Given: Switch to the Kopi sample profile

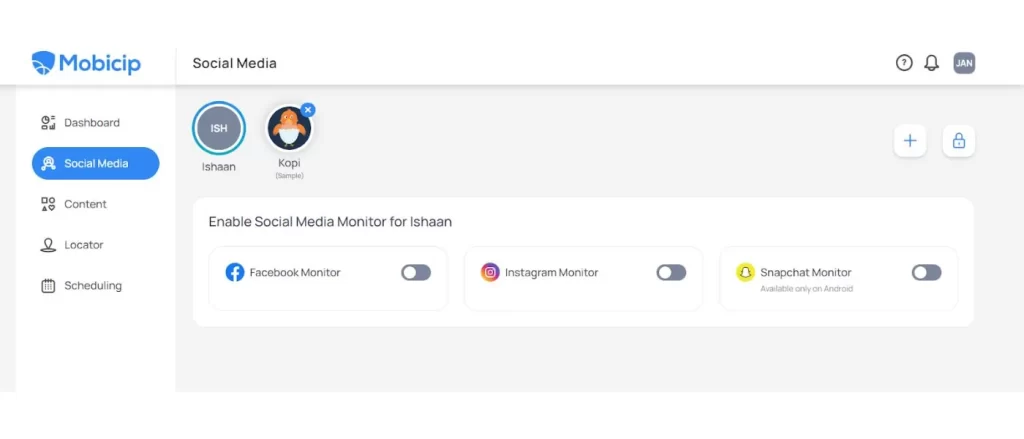Looking at the screenshot, I should [289, 130].
